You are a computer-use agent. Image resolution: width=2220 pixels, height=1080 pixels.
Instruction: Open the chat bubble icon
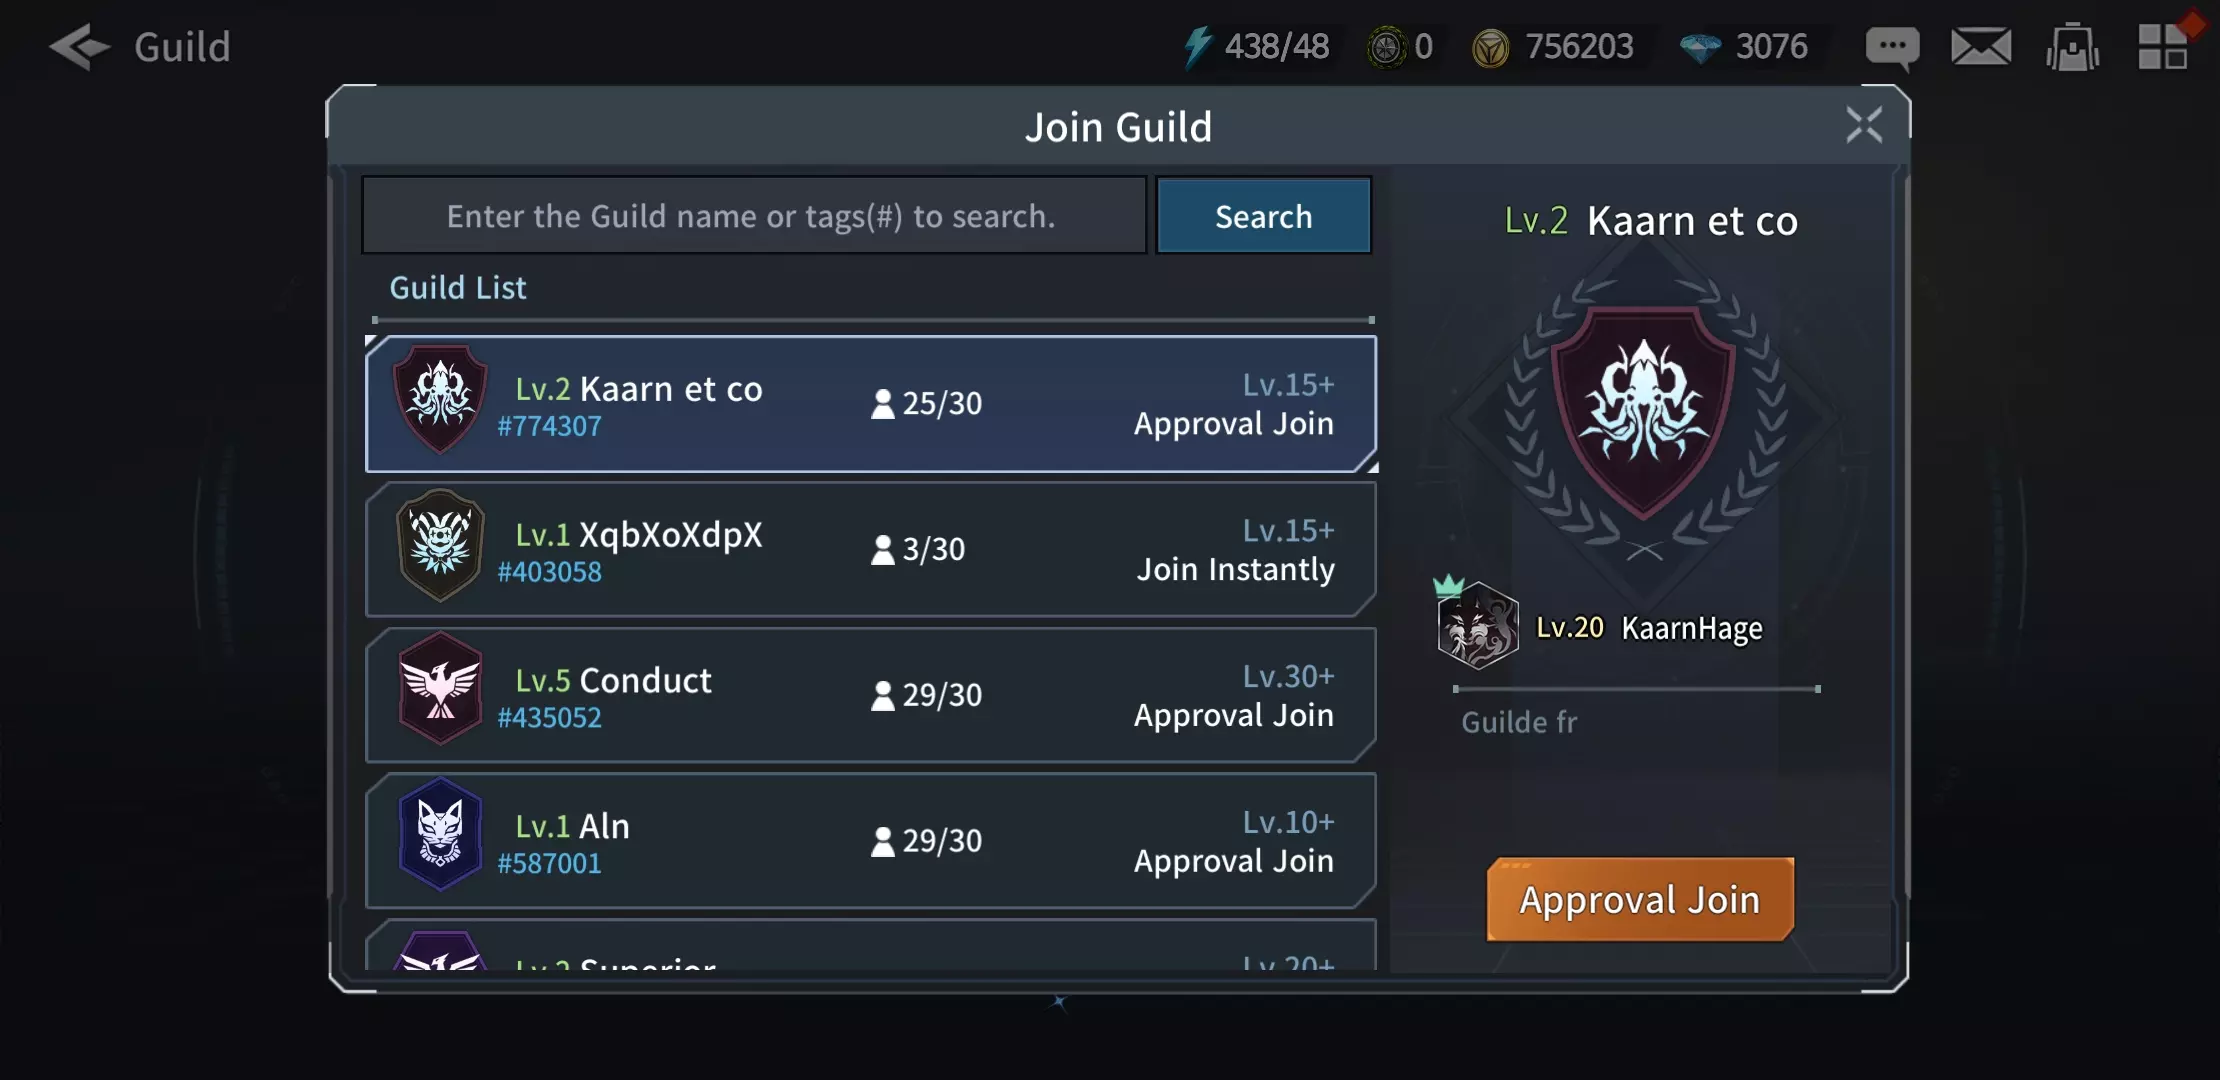[1892, 47]
